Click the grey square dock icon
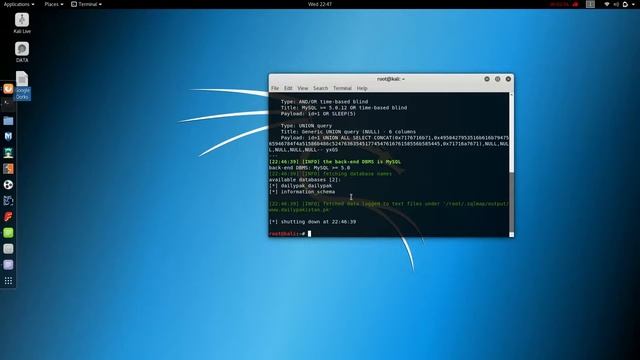This screenshot has height=360, width=640. tap(8, 249)
